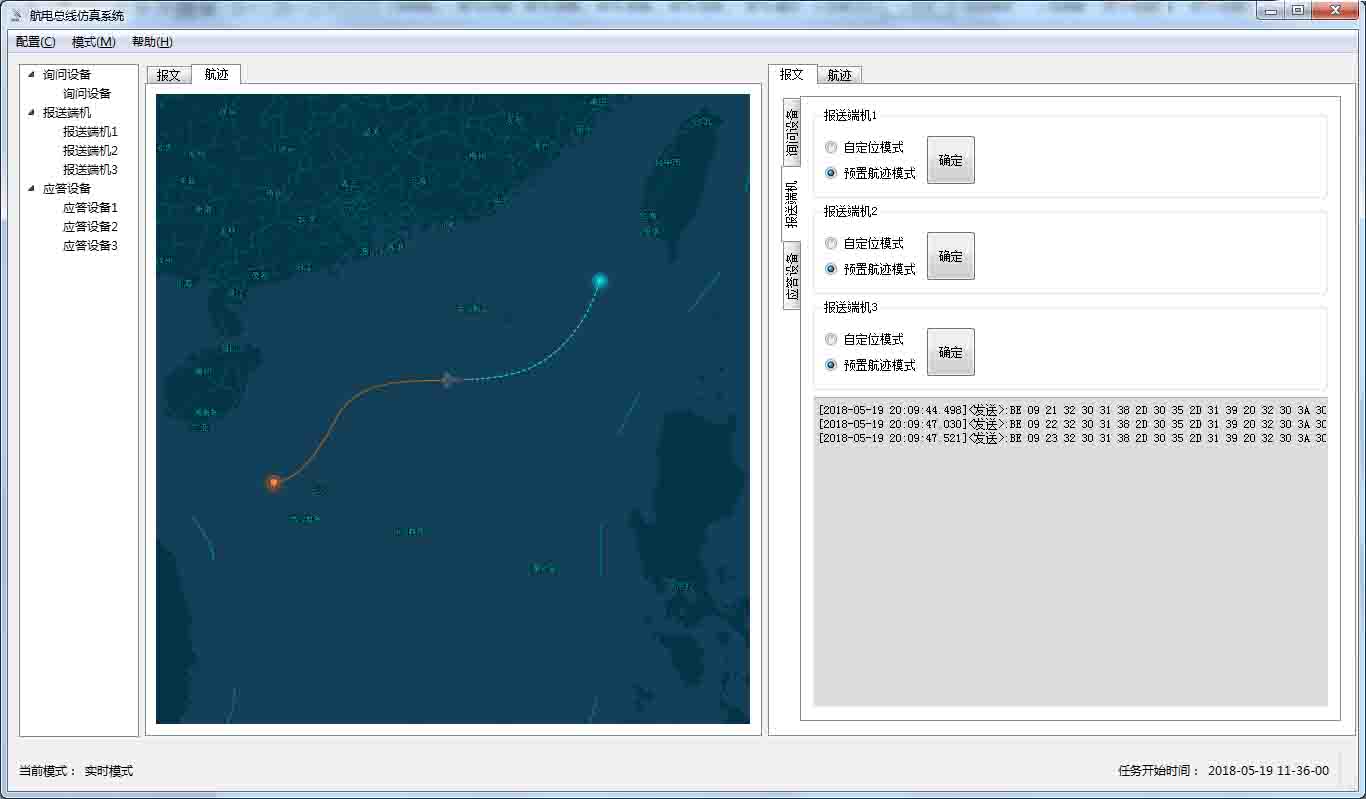Confirm 报送端机3 mode with 确定
The height and width of the screenshot is (799, 1366).
coord(950,352)
